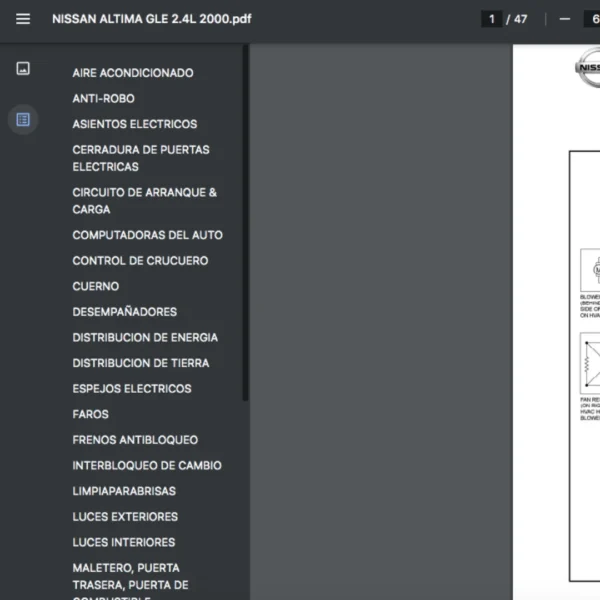
Task: Select the FAROS outline entry
Action: click(90, 414)
